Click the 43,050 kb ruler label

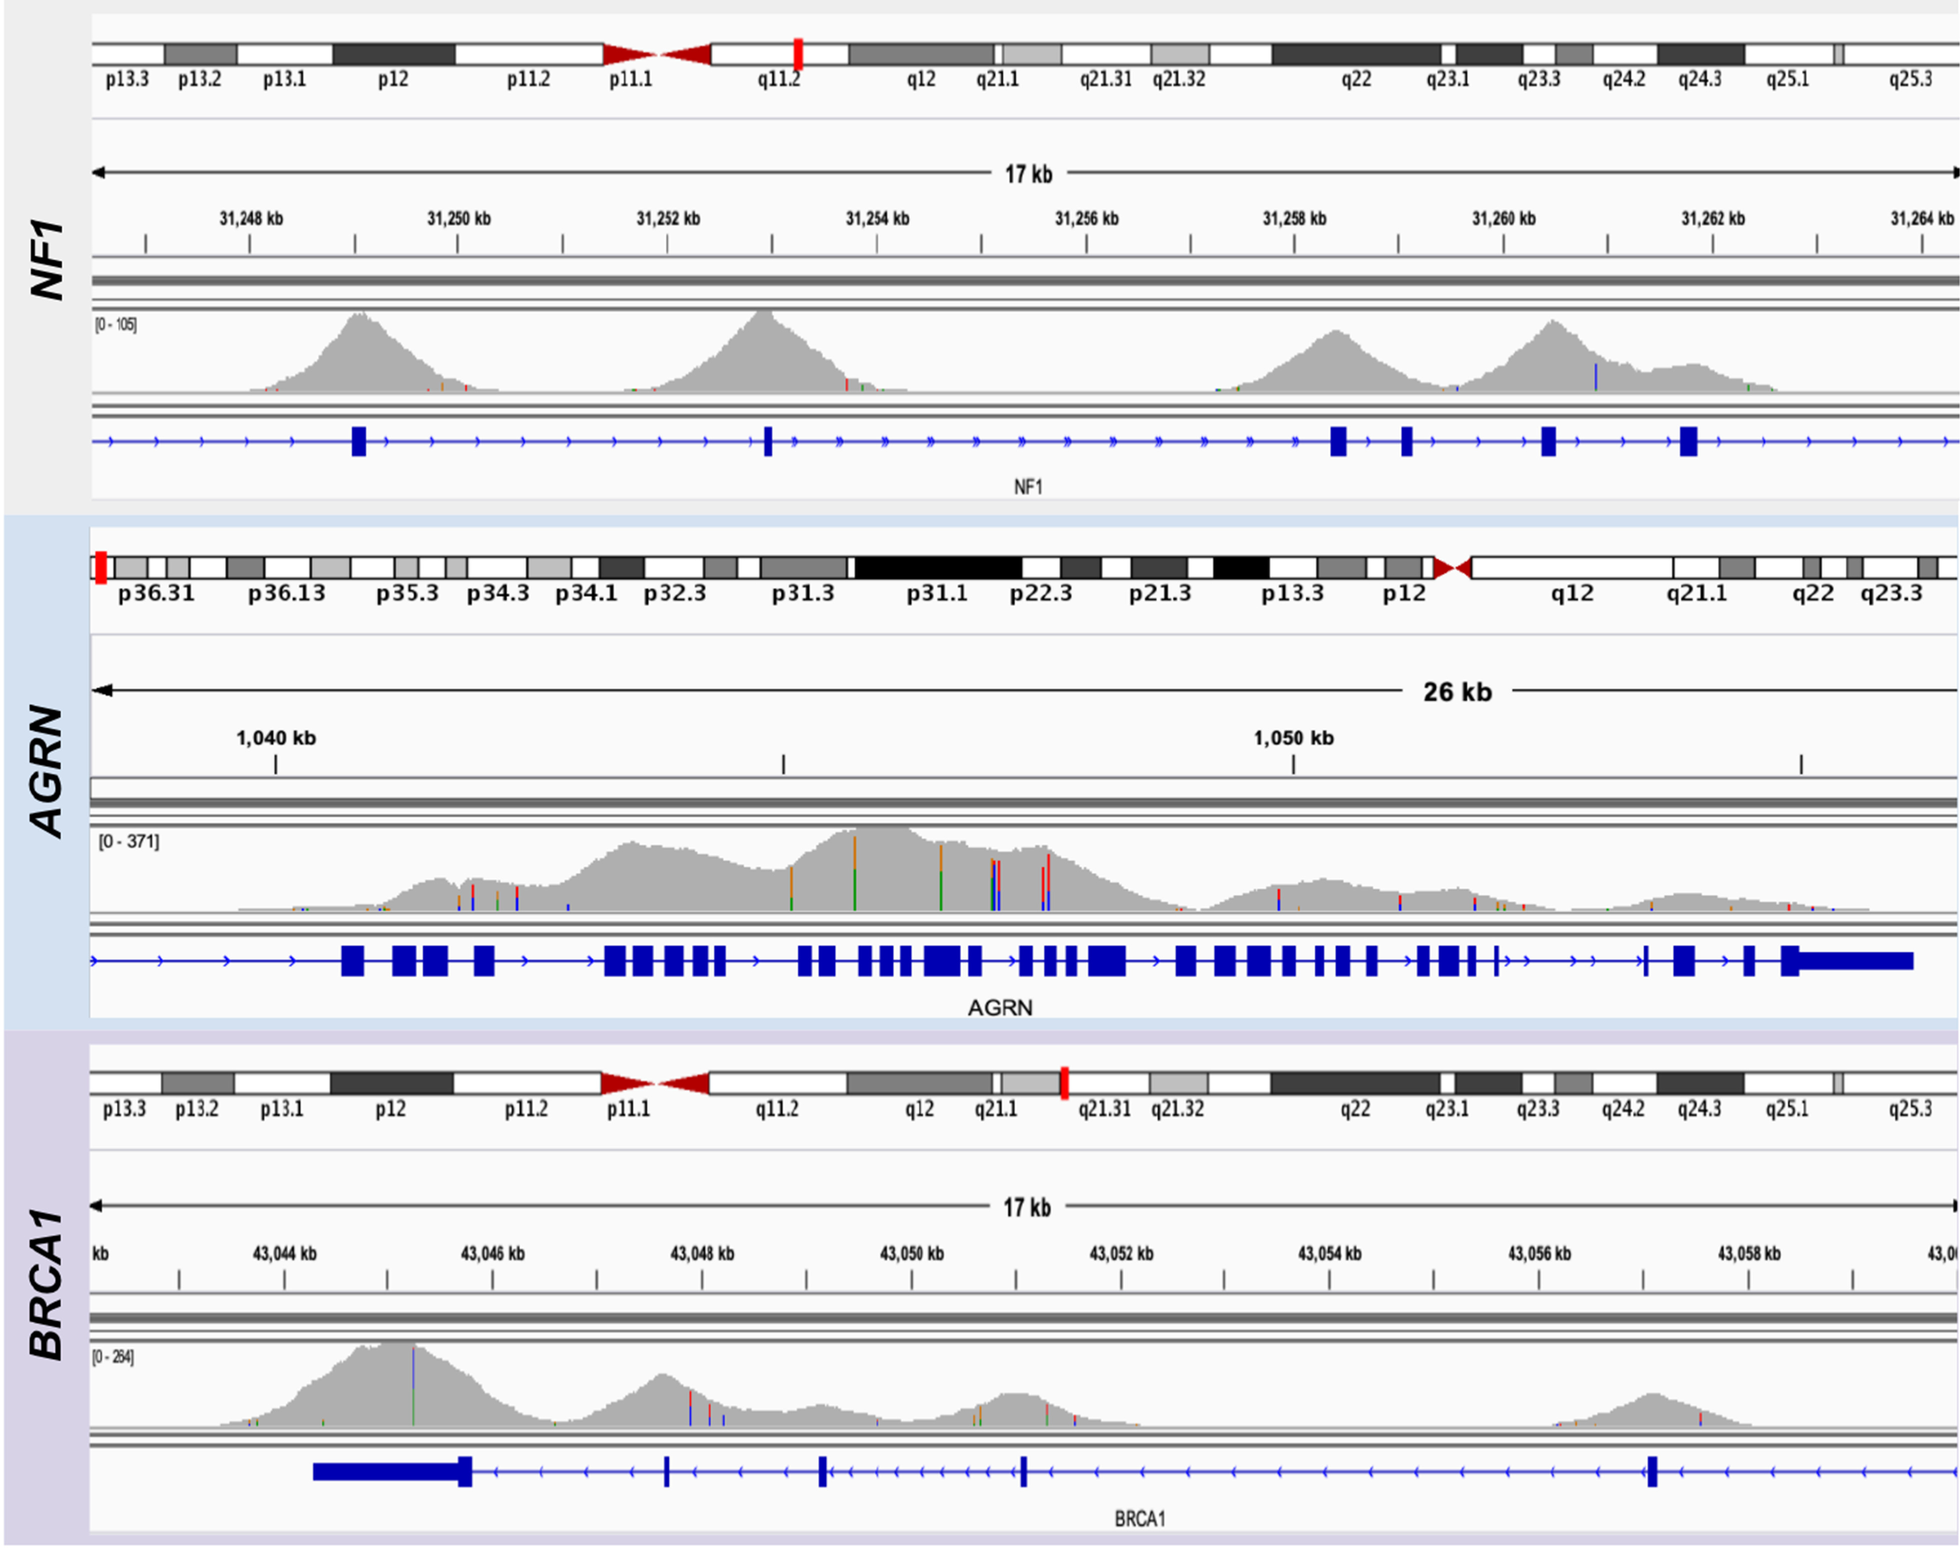tap(911, 1253)
